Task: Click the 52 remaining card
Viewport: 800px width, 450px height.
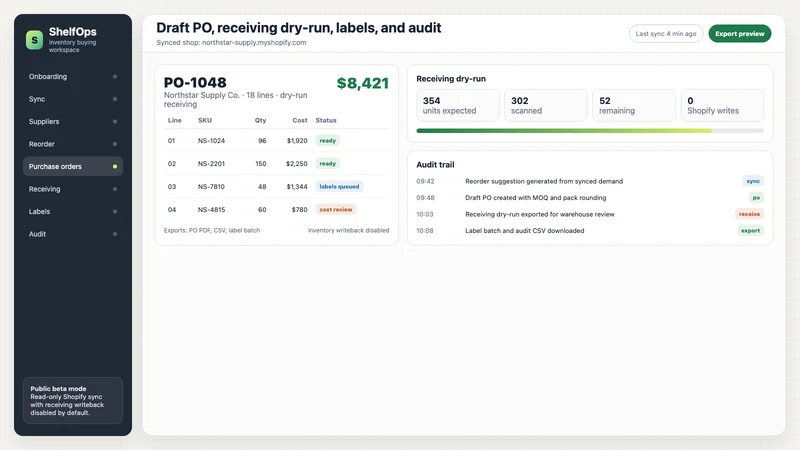Action: pyautogui.click(x=634, y=105)
